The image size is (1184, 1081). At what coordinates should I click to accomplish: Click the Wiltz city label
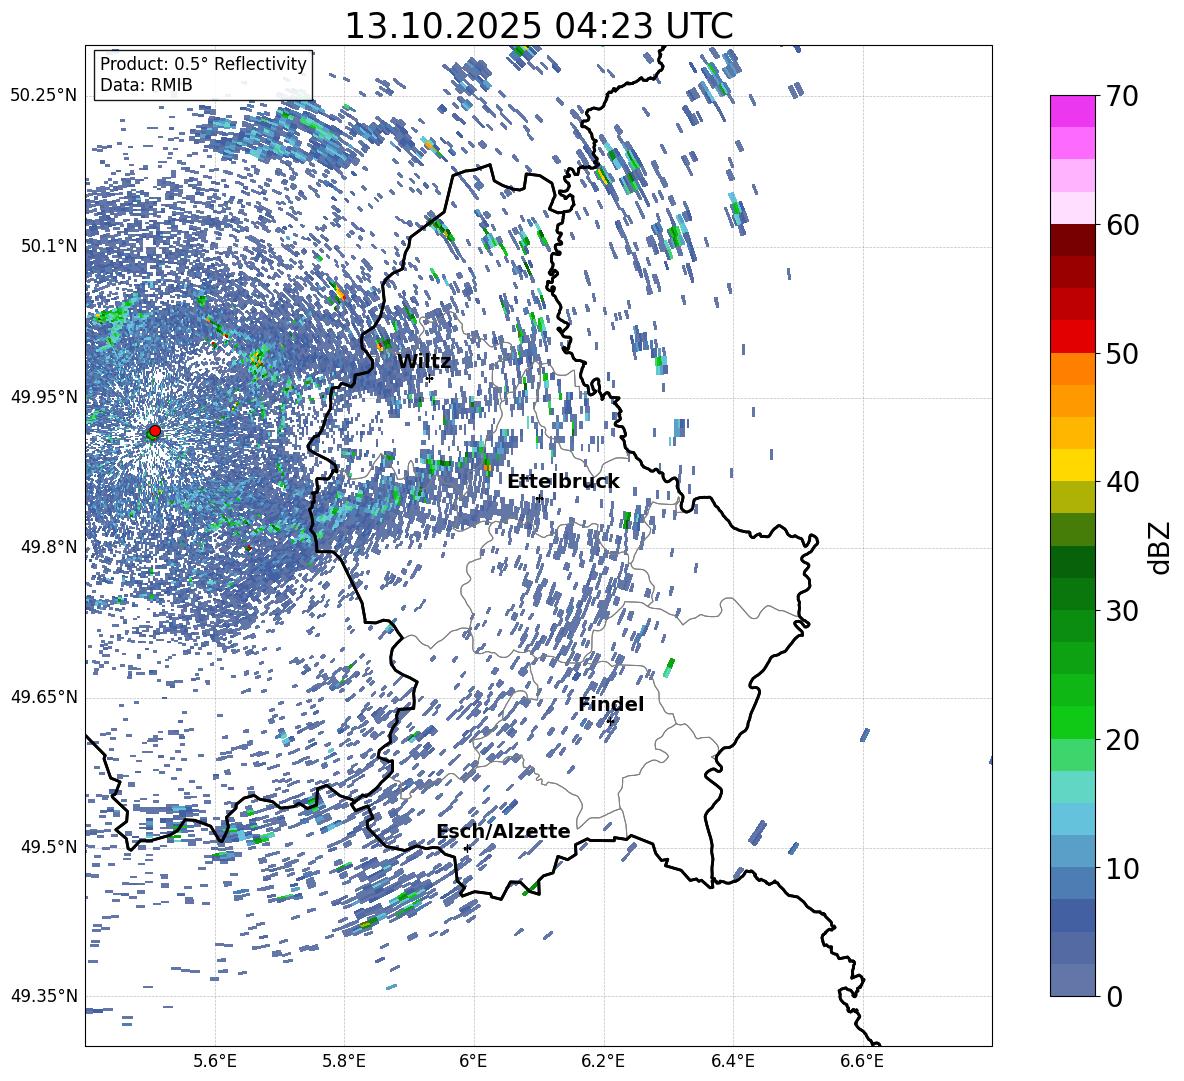tap(424, 362)
